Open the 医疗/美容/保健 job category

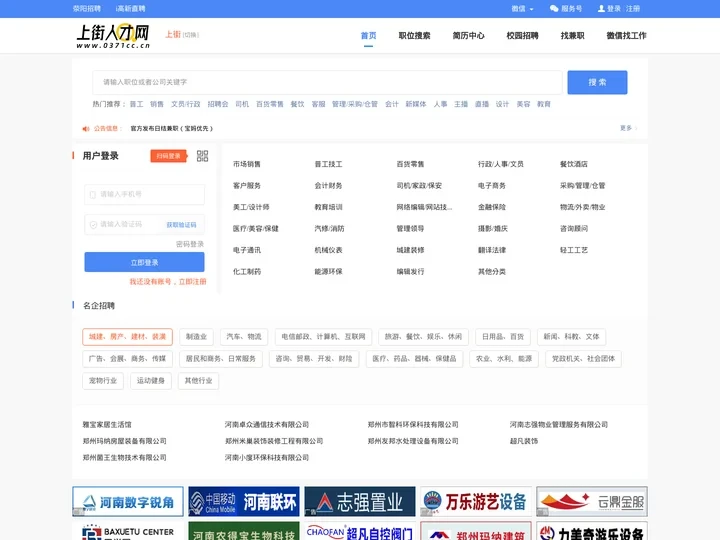[255, 229]
